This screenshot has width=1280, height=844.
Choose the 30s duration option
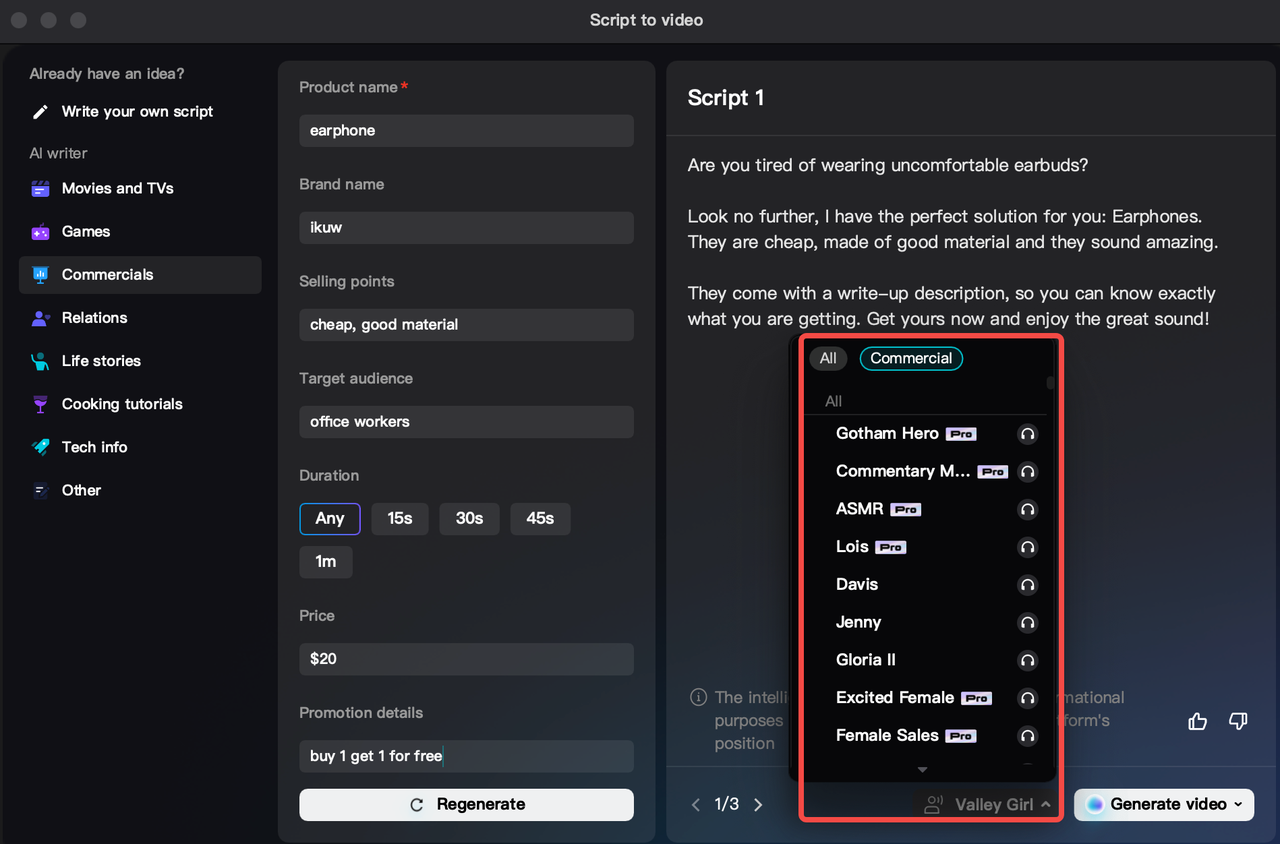click(x=469, y=518)
